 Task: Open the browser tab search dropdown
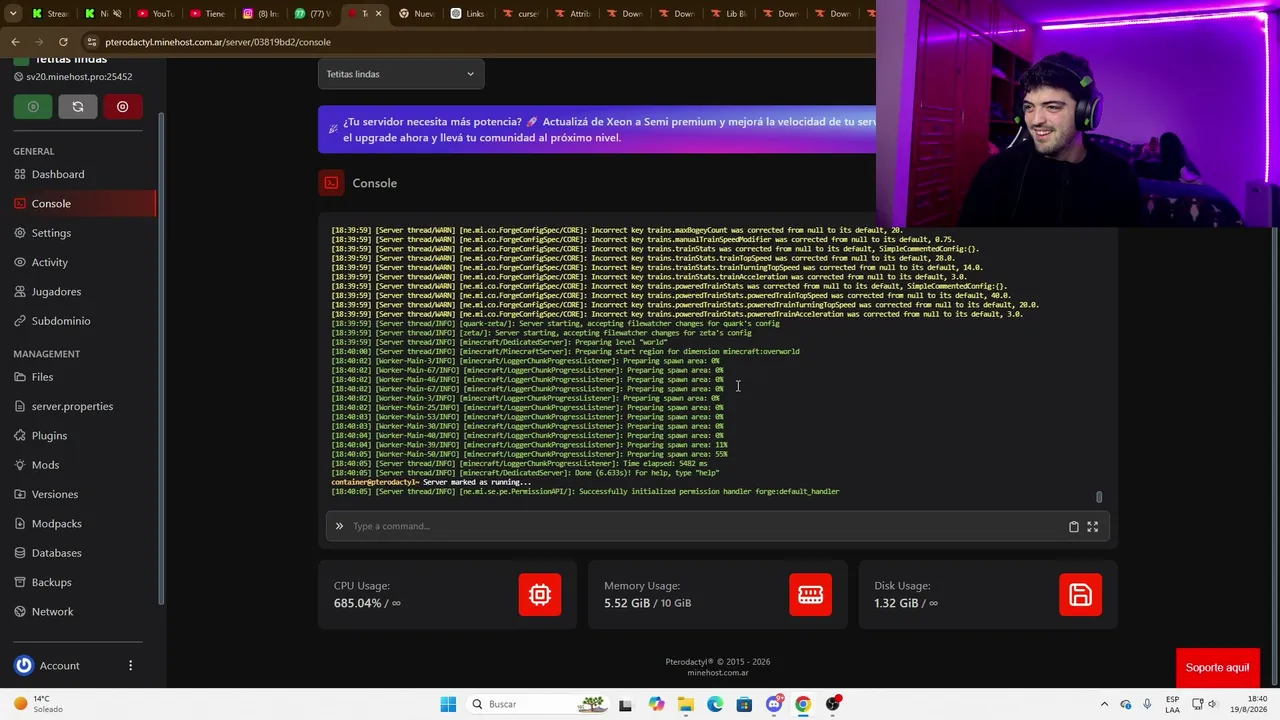coord(13,14)
